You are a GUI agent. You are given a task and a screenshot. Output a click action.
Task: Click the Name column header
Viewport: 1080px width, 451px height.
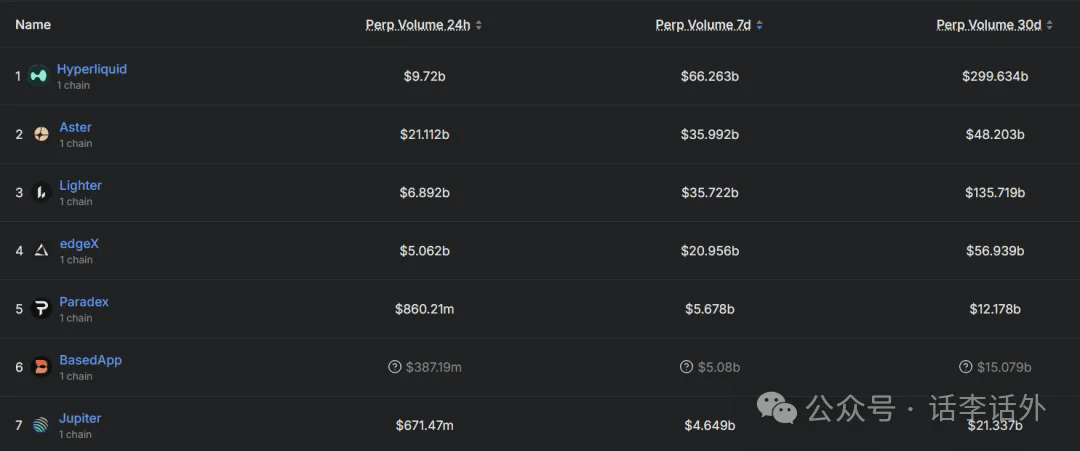coord(33,25)
